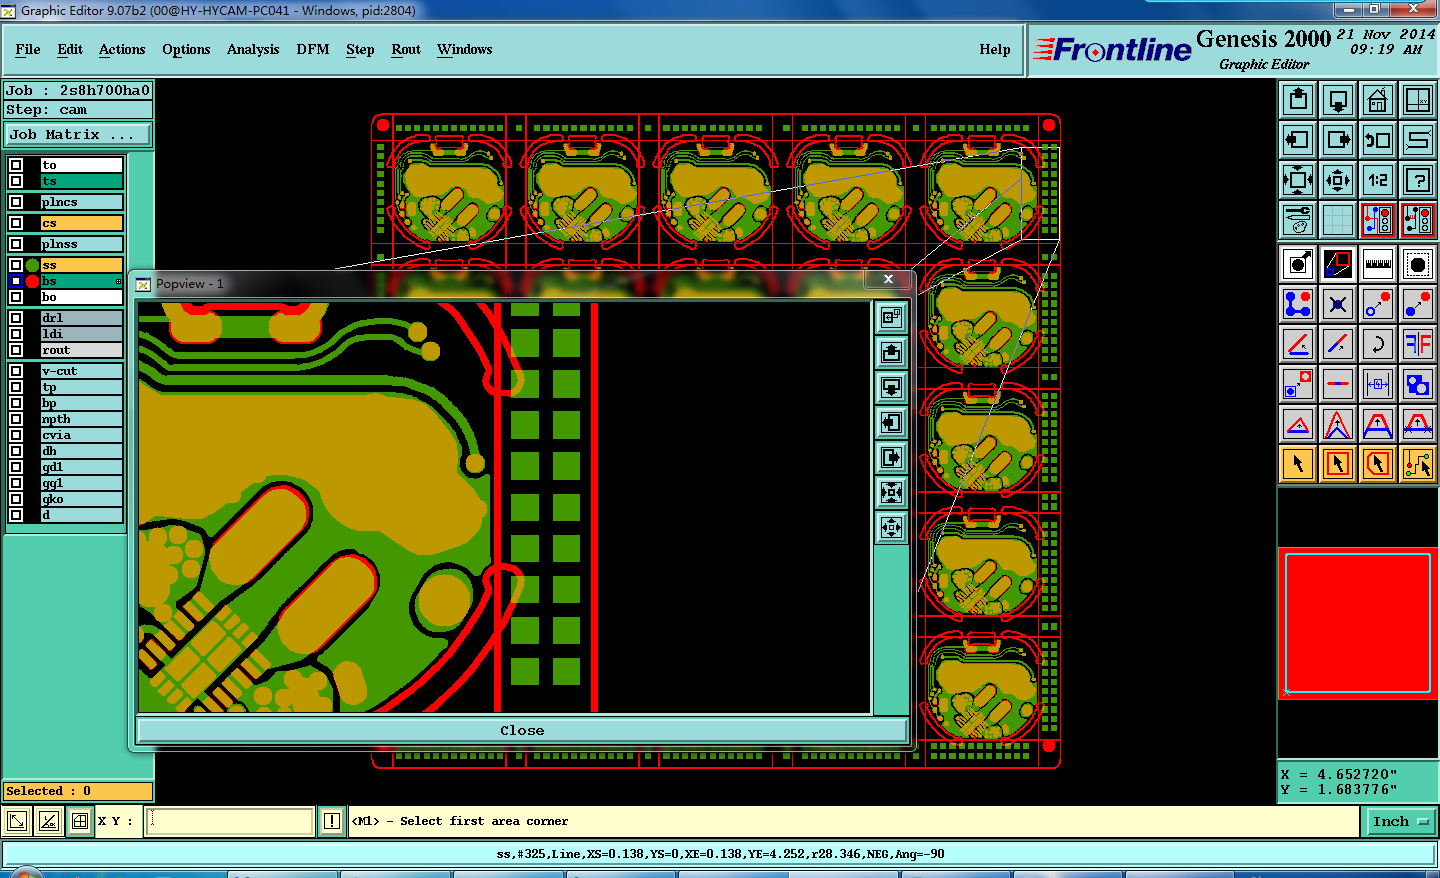Toggle the grid display icon
The image size is (1440, 878).
click(x=1338, y=219)
